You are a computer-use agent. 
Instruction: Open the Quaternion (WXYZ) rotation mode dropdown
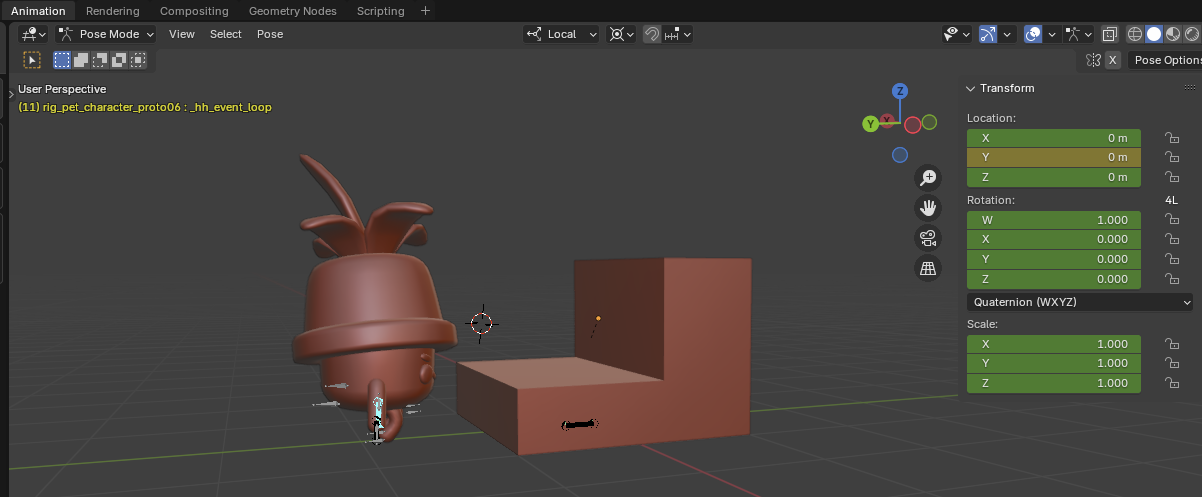tap(1080, 302)
